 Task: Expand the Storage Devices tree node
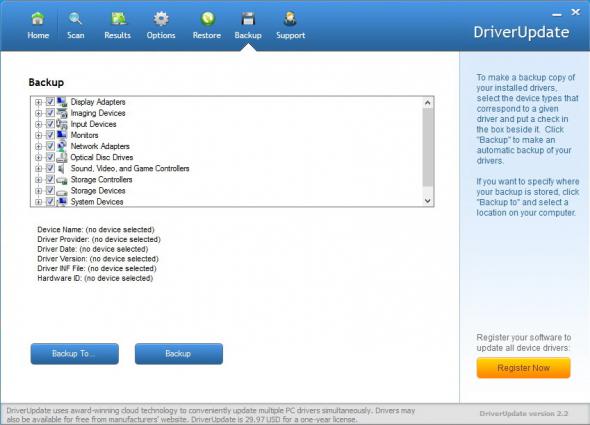pyautogui.click(x=38, y=191)
